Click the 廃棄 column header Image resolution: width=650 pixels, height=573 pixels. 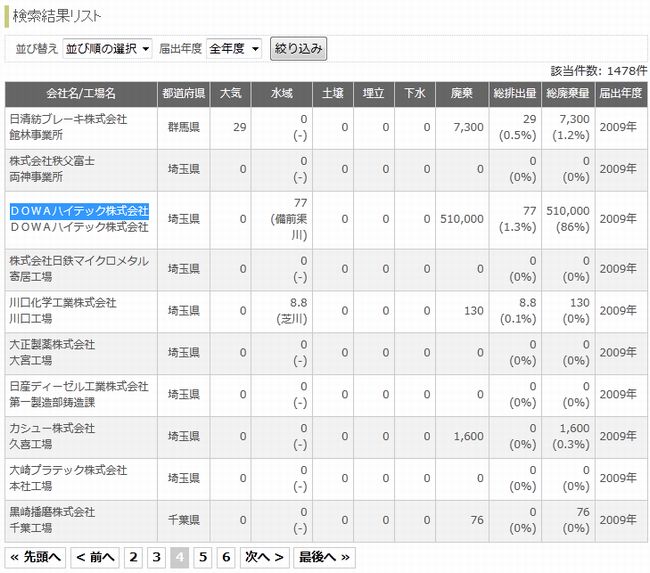coord(462,94)
